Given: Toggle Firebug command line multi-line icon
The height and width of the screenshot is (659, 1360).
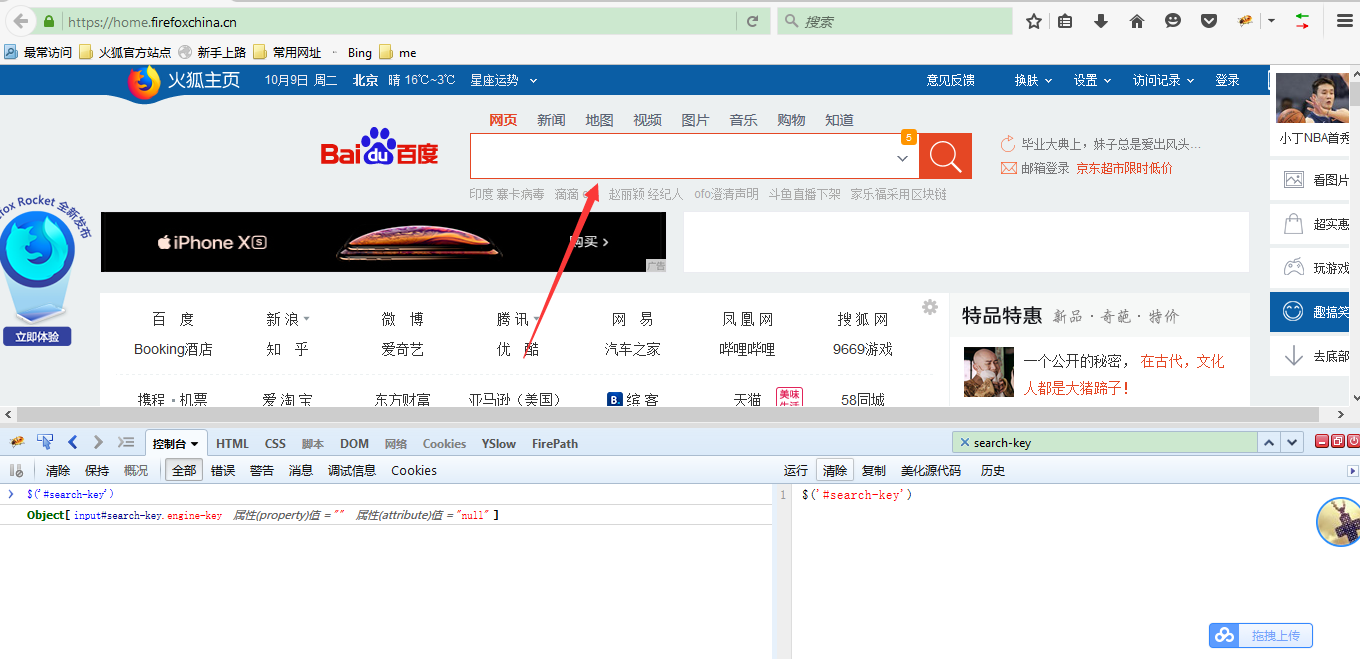Looking at the screenshot, I should (x=125, y=442).
